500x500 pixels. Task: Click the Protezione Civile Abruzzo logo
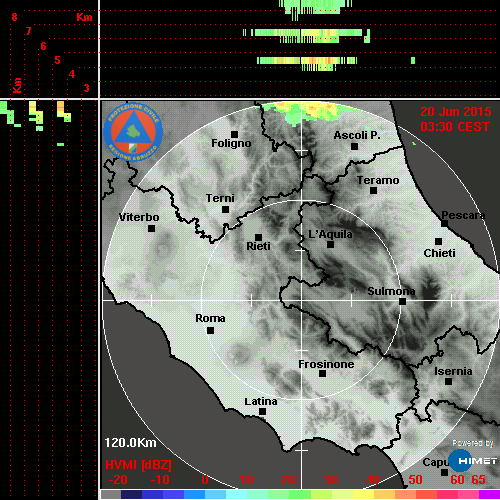point(133,132)
